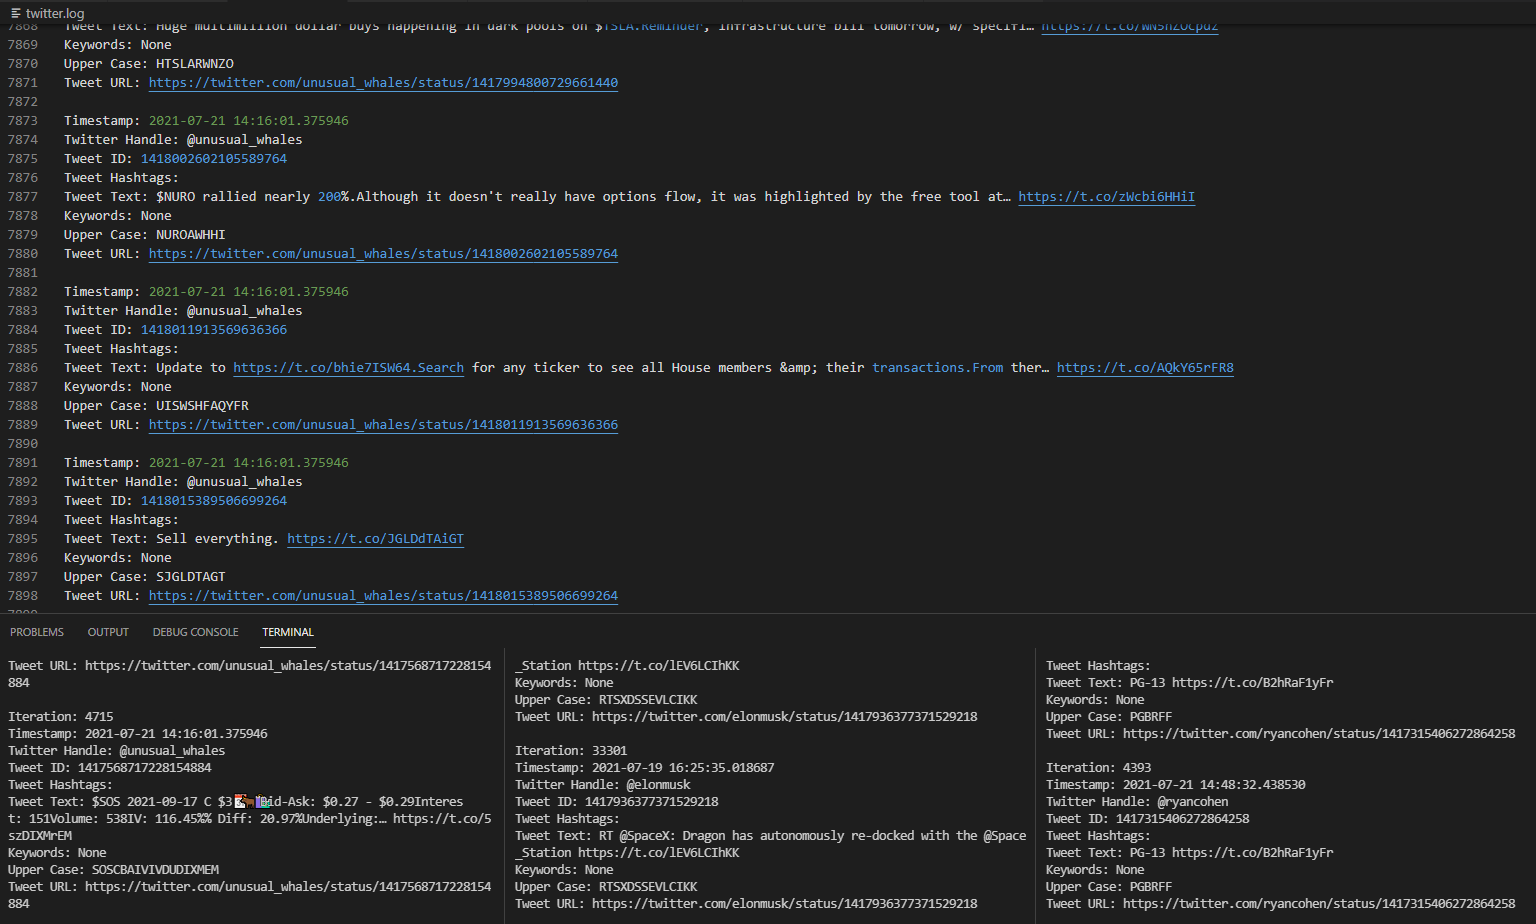Click the Upper Case value UISWSHFAQYFR
Image resolution: width=1536 pixels, height=924 pixels.
click(202, 406)
